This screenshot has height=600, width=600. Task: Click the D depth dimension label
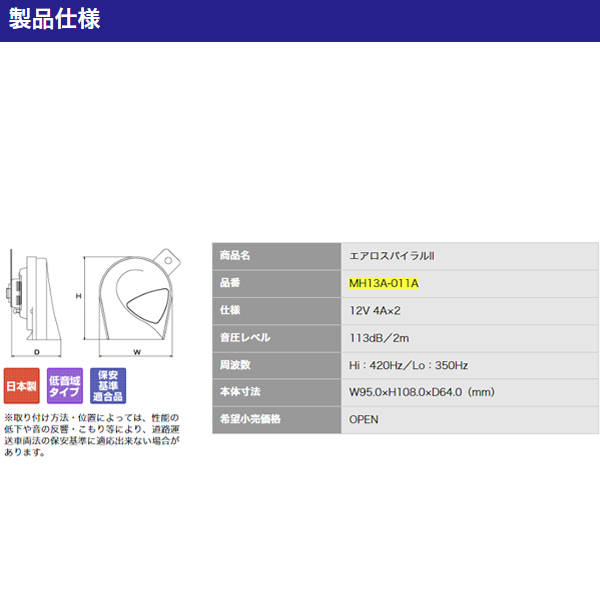[x=36, y=353]
